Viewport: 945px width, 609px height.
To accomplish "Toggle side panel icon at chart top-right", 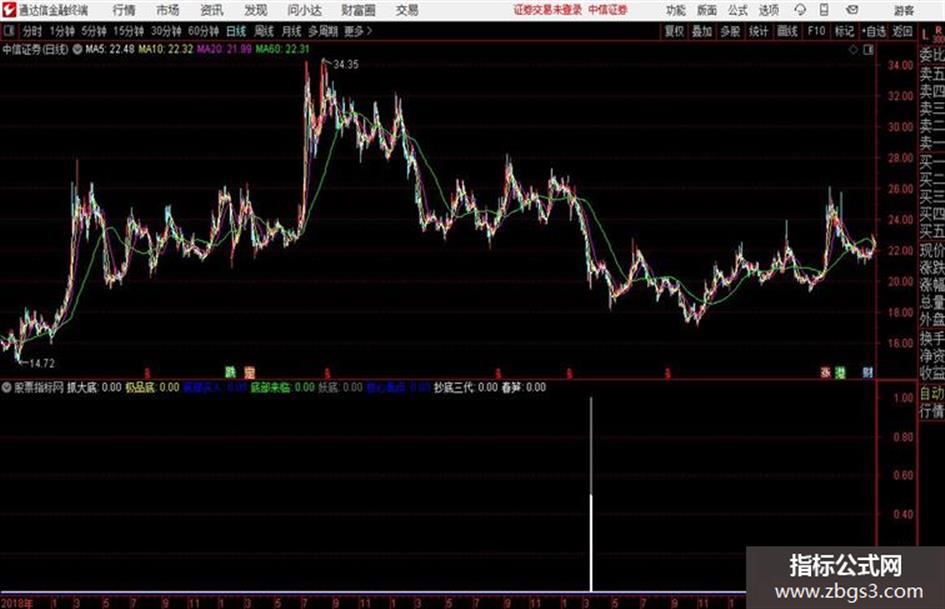I will [x=868, y=50].
